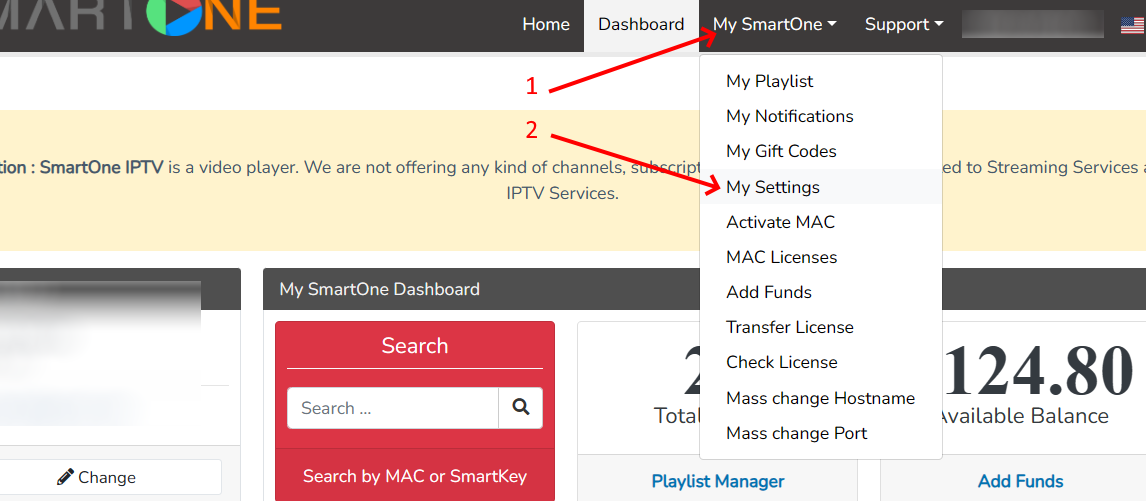Select the Dashboard tab
The height and width of the screenshot is (501, 1146).
click(641, 24)
